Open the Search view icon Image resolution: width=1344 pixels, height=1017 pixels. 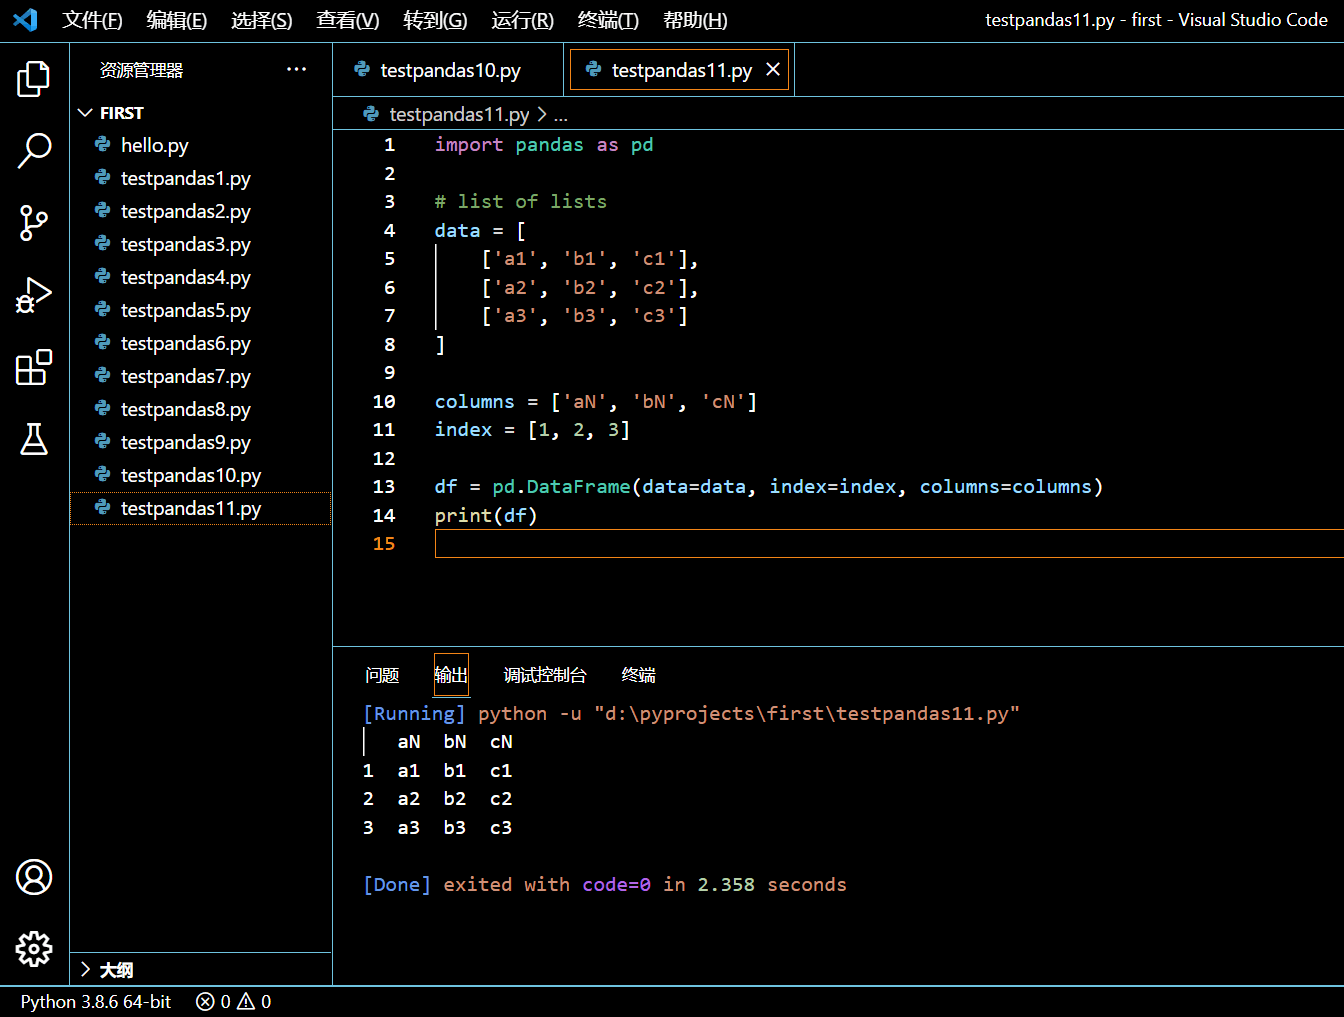pyautogui.click(x=34, y=151)
